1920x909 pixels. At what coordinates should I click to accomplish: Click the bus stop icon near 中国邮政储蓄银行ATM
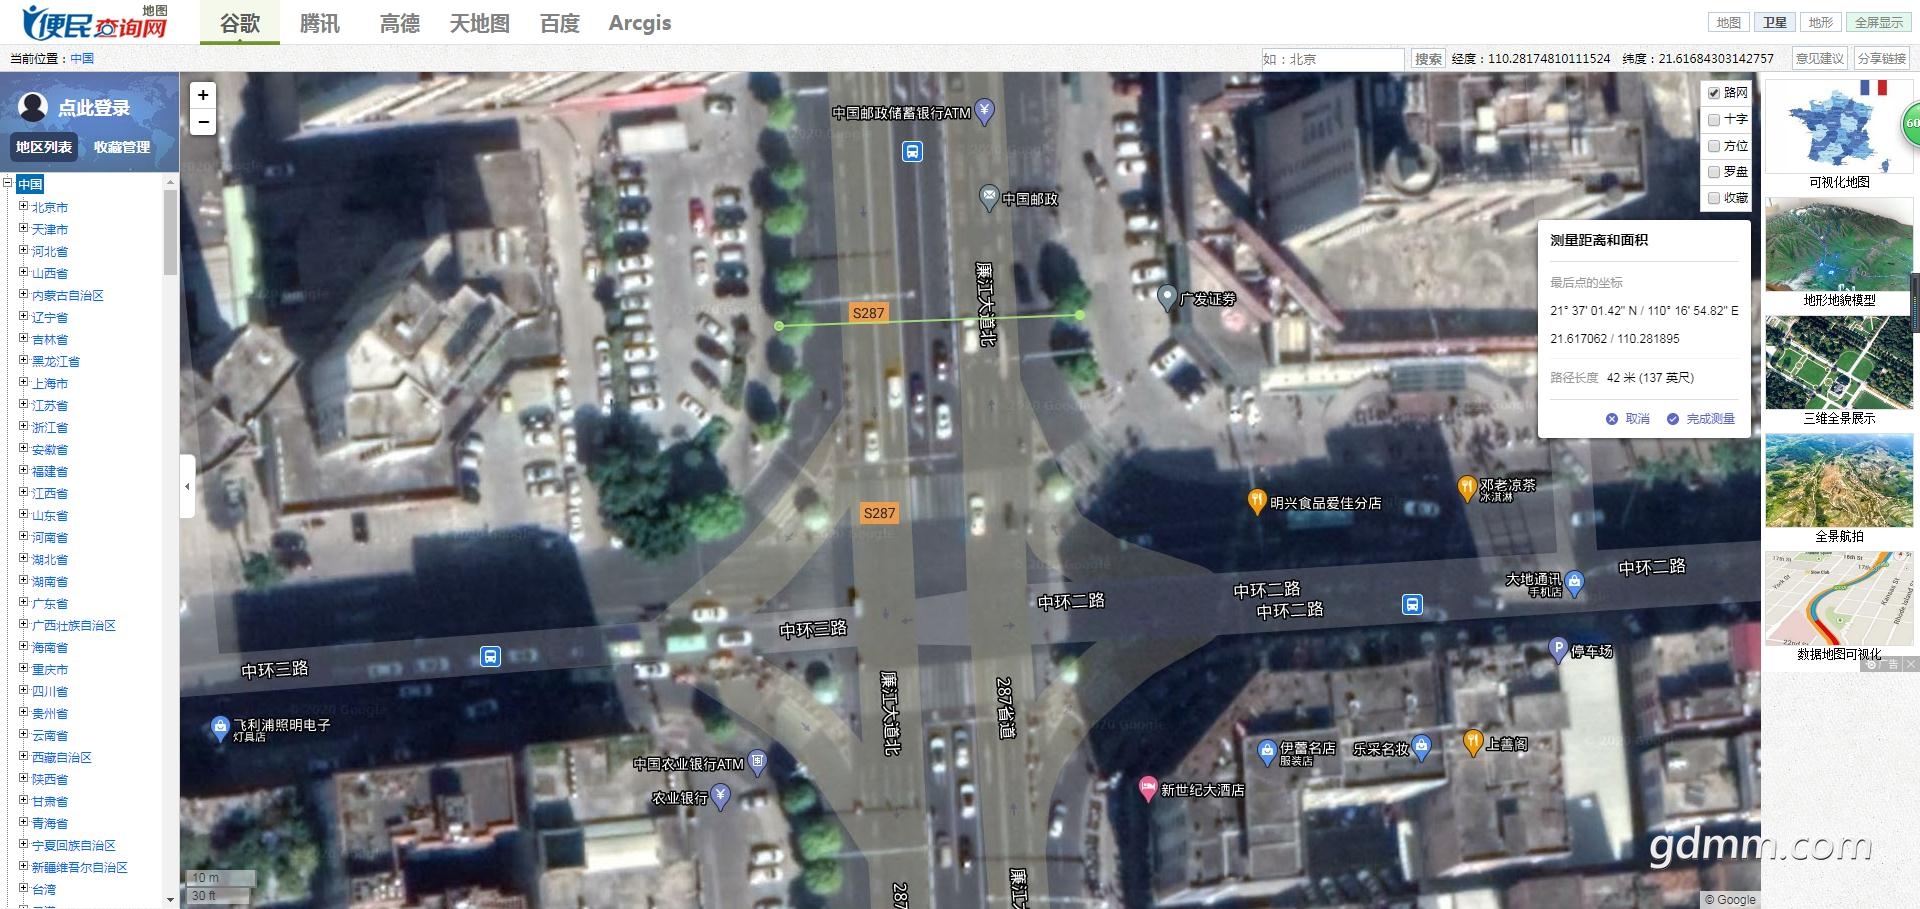pos(912,151)
